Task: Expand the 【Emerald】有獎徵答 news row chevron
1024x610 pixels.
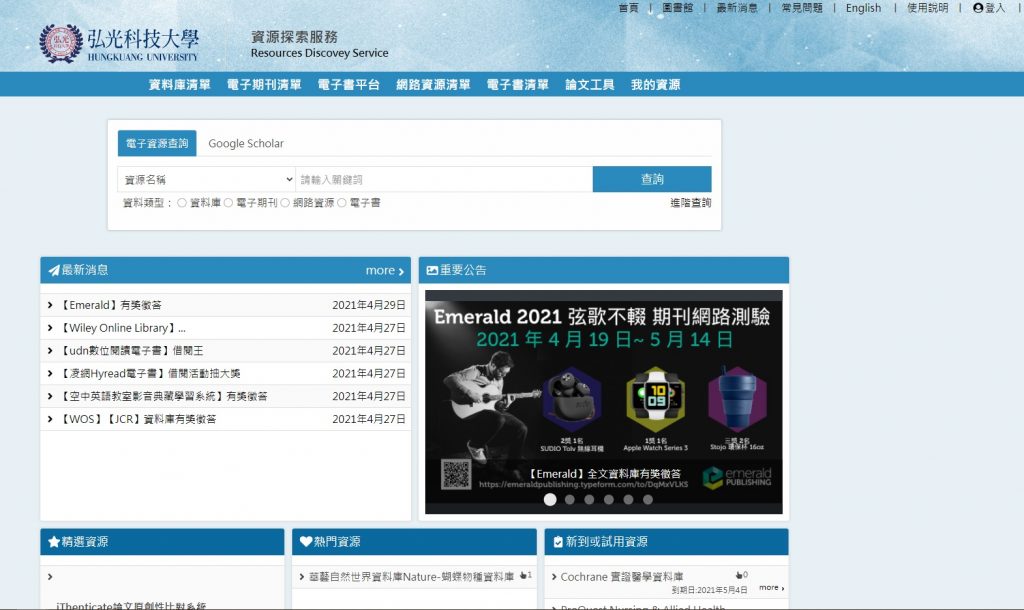Action: click(50, 305)
